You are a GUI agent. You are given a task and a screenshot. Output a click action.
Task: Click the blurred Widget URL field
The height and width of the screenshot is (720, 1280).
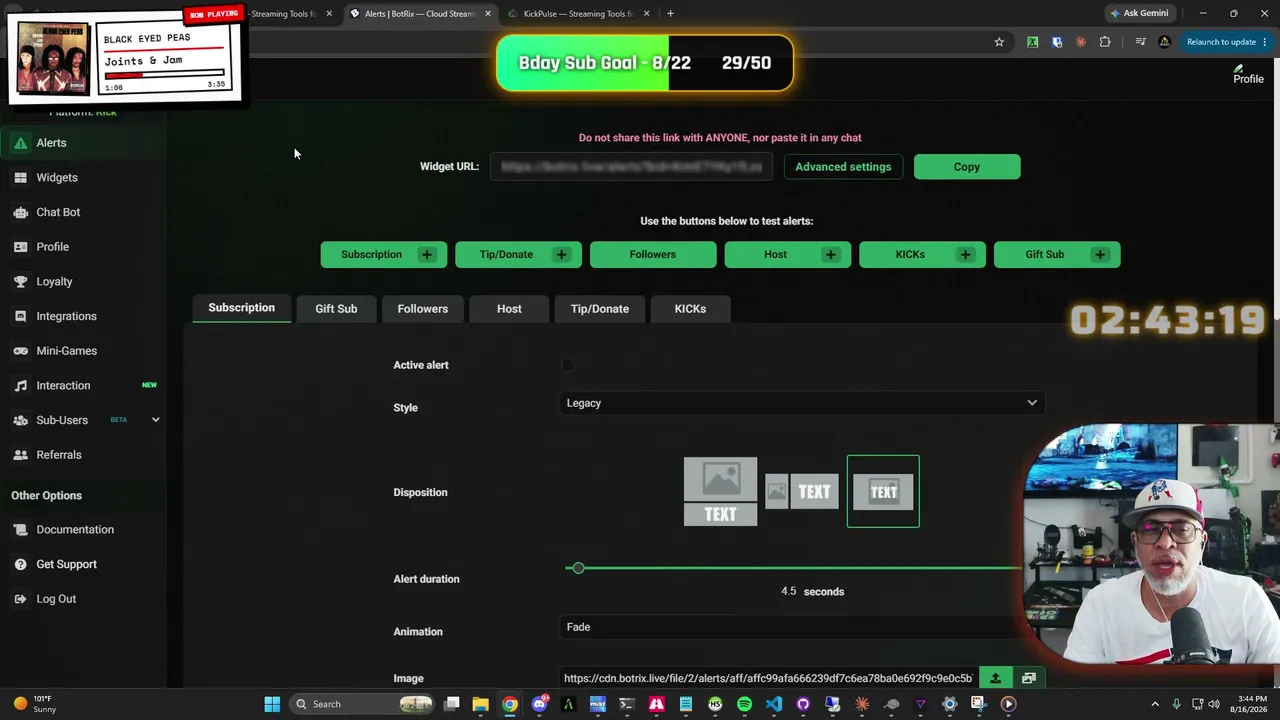coord(631,167)
